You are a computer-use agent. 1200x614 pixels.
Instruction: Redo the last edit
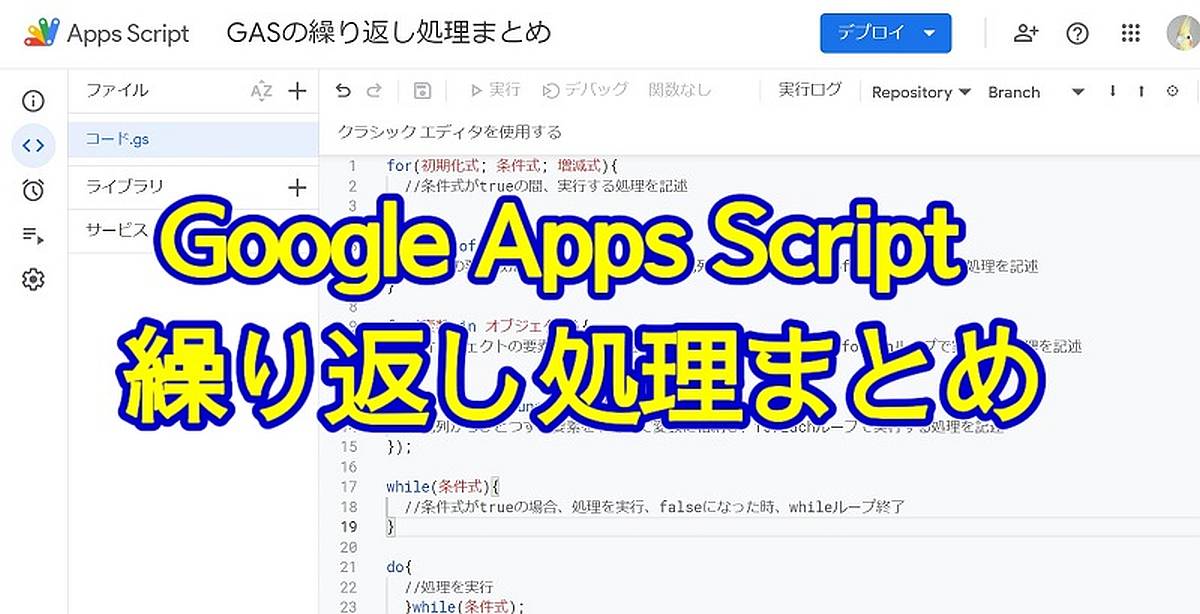375,90
